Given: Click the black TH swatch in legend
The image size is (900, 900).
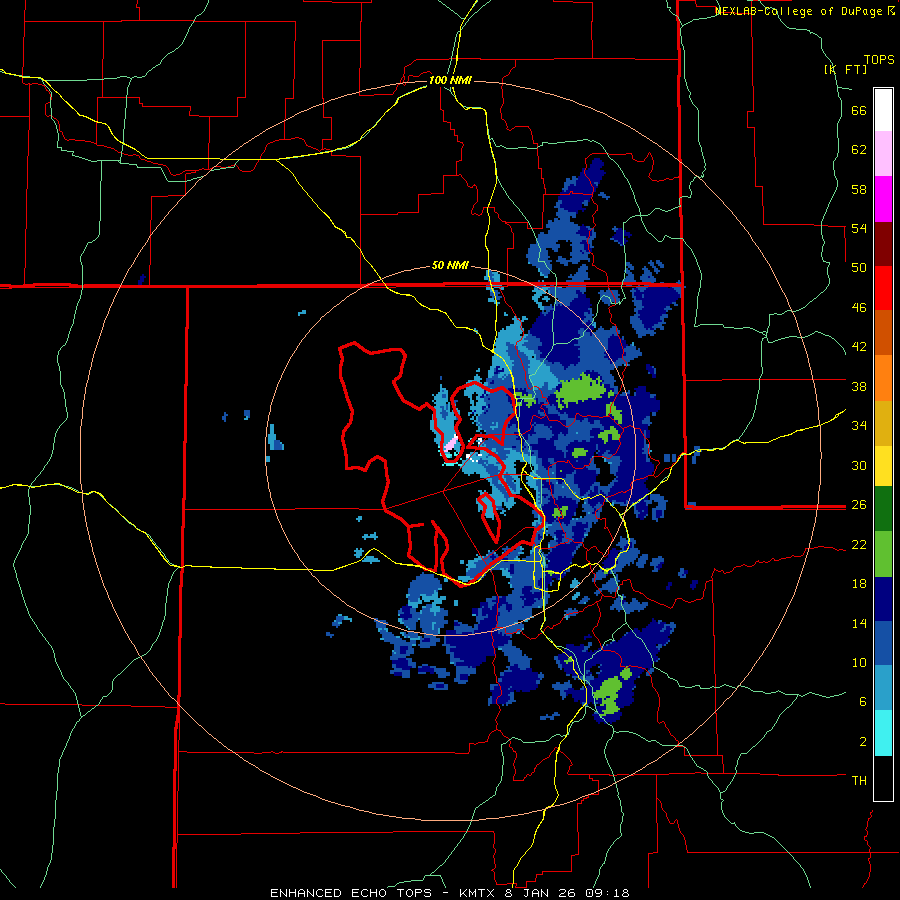Looking at the screenshot, I should coord(883,778).
